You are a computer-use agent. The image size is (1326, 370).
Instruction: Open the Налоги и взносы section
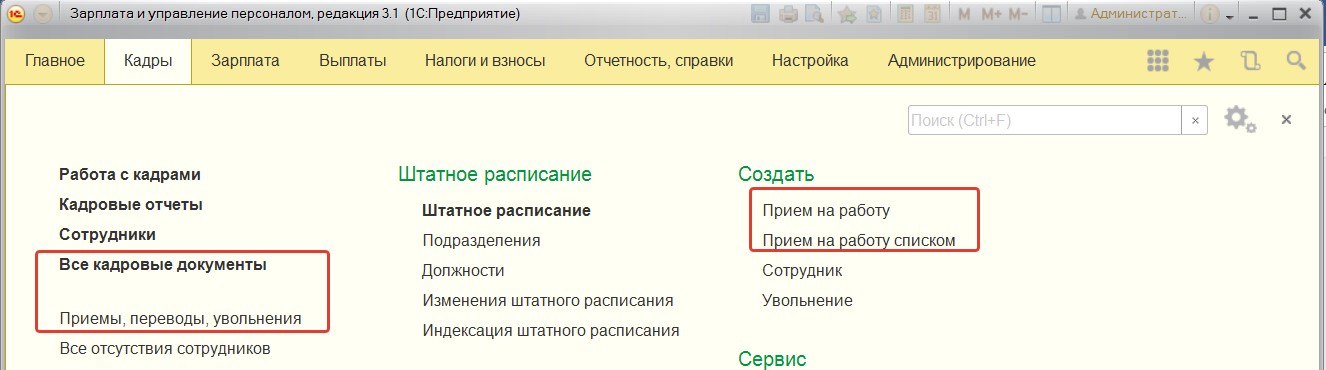[x=485, y=60]
